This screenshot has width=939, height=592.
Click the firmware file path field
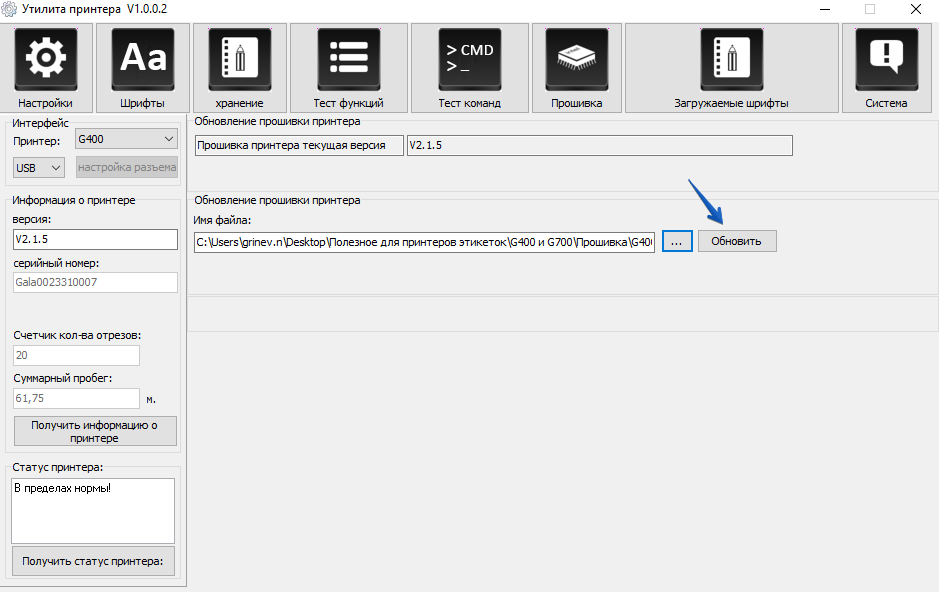click(x=424, y=242)
